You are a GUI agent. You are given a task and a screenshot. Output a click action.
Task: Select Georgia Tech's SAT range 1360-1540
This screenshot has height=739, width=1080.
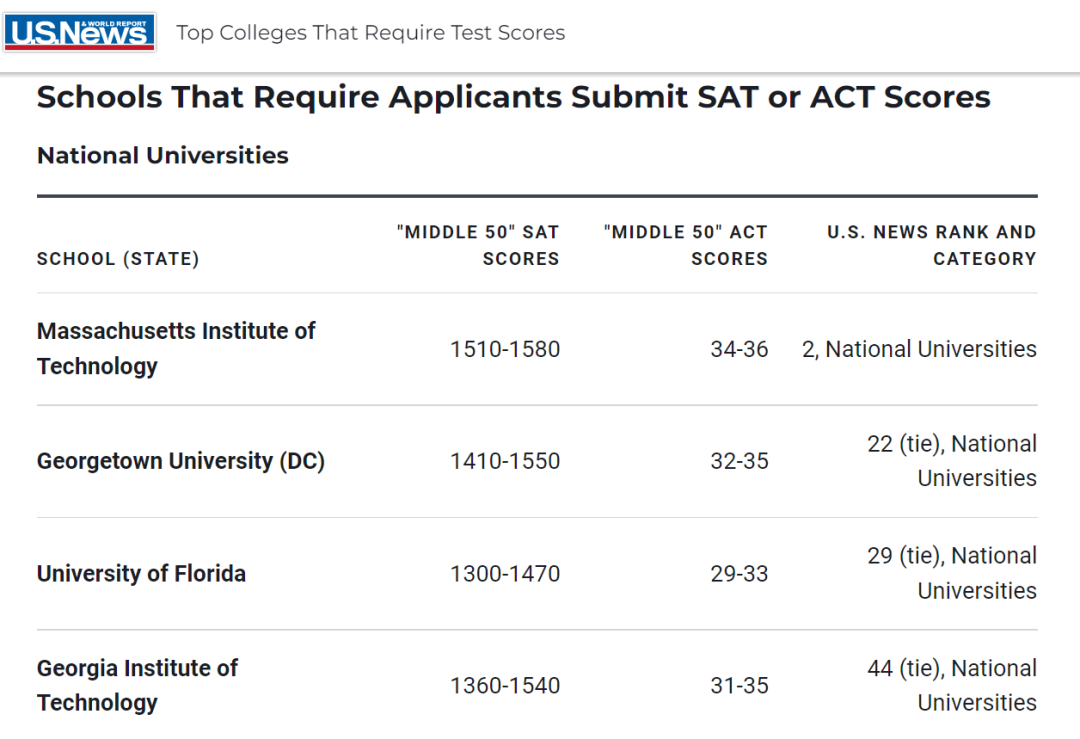tap(505, 686)
